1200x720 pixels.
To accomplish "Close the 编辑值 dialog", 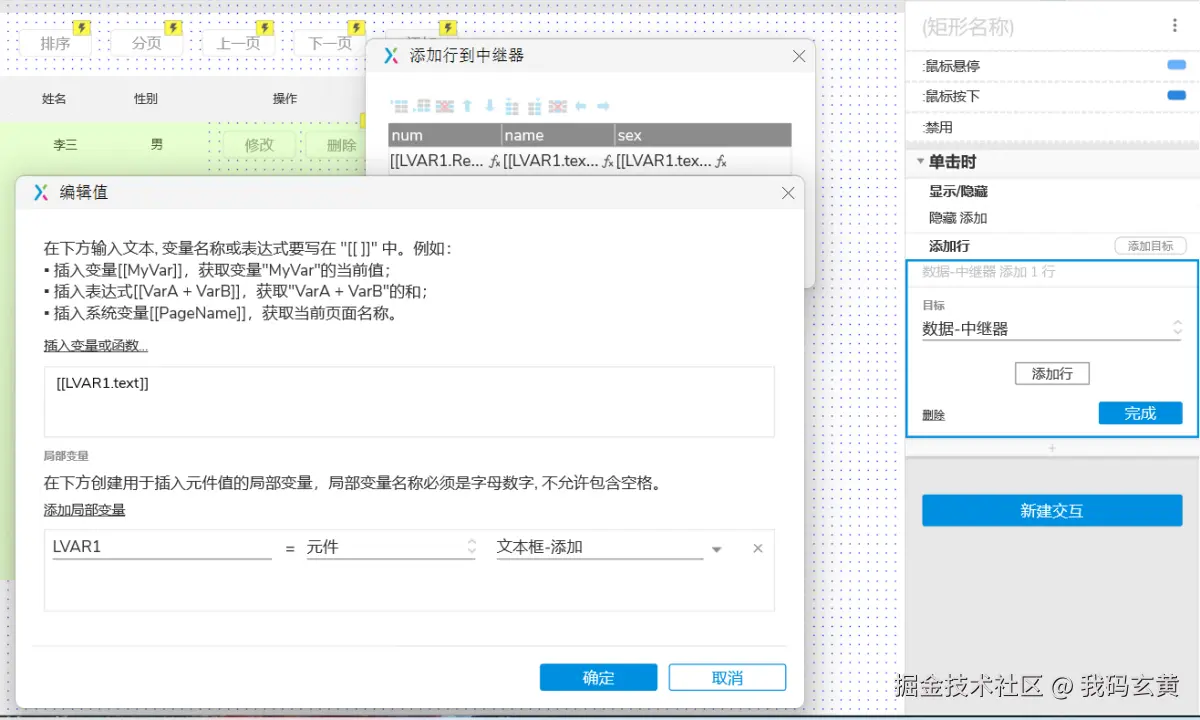I will tap(788, 193).
